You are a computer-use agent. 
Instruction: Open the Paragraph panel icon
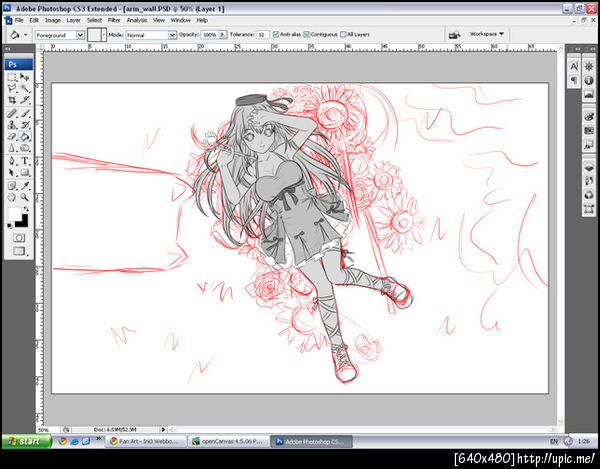[574, 80]
